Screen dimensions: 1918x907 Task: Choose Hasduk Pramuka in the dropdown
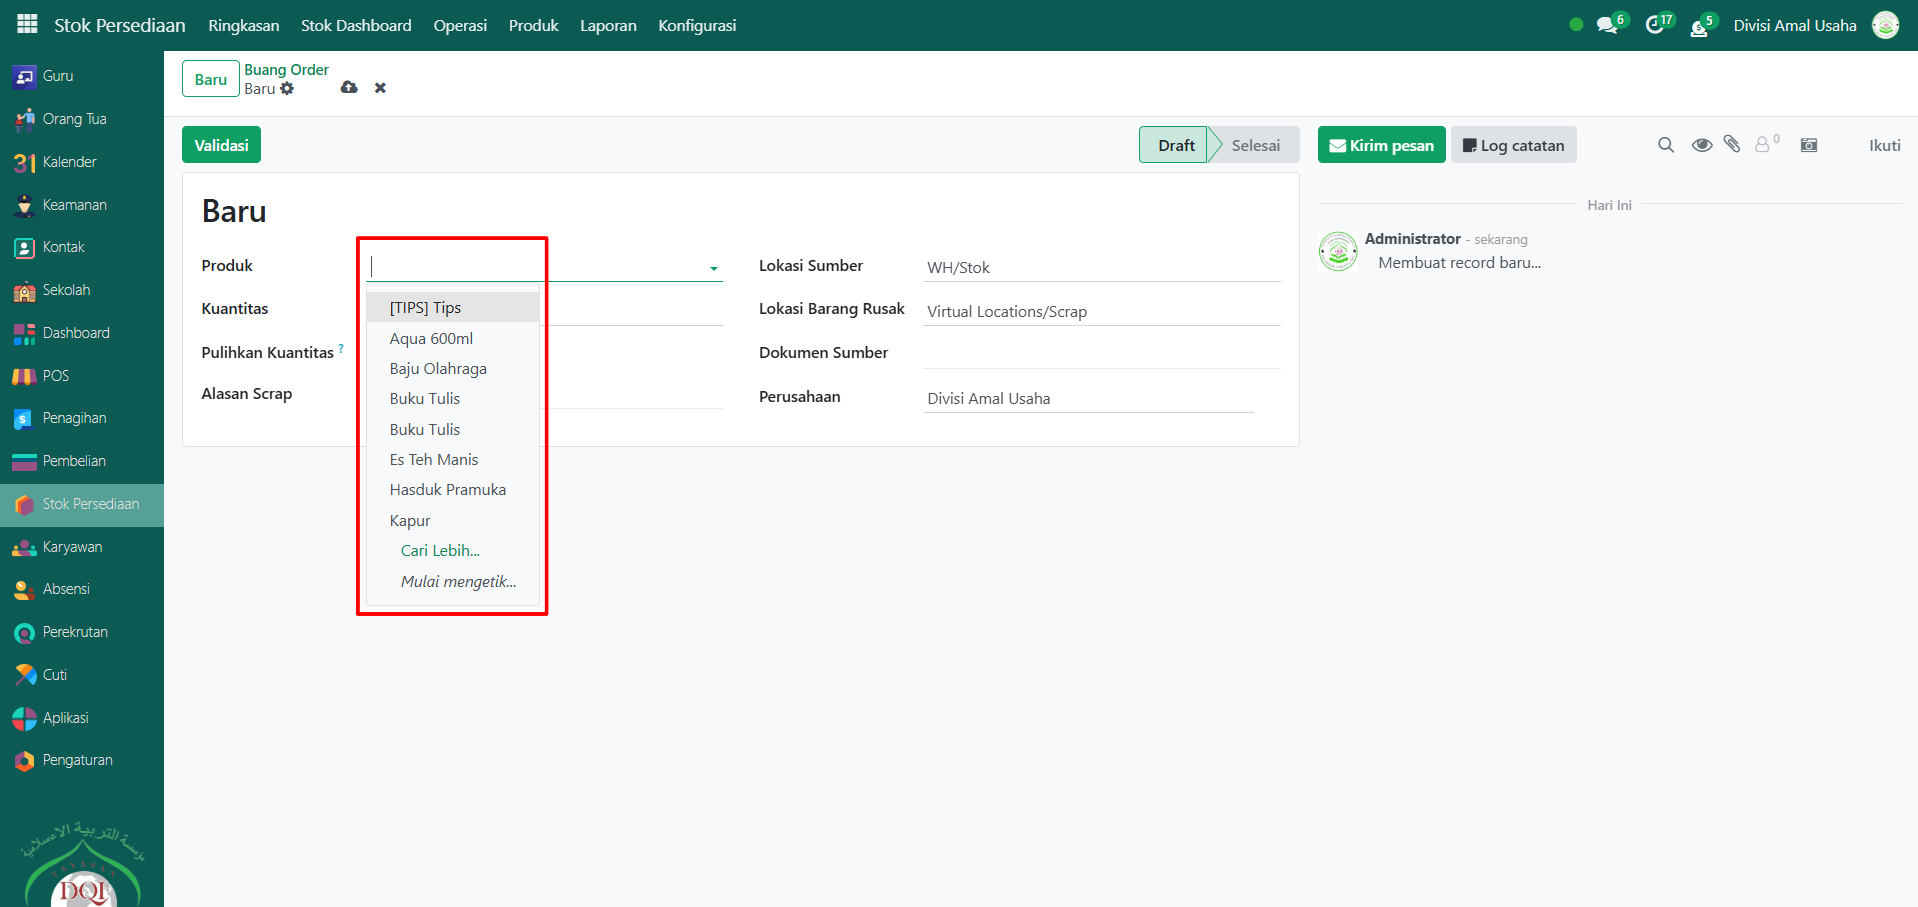click(x=447, y=490)
